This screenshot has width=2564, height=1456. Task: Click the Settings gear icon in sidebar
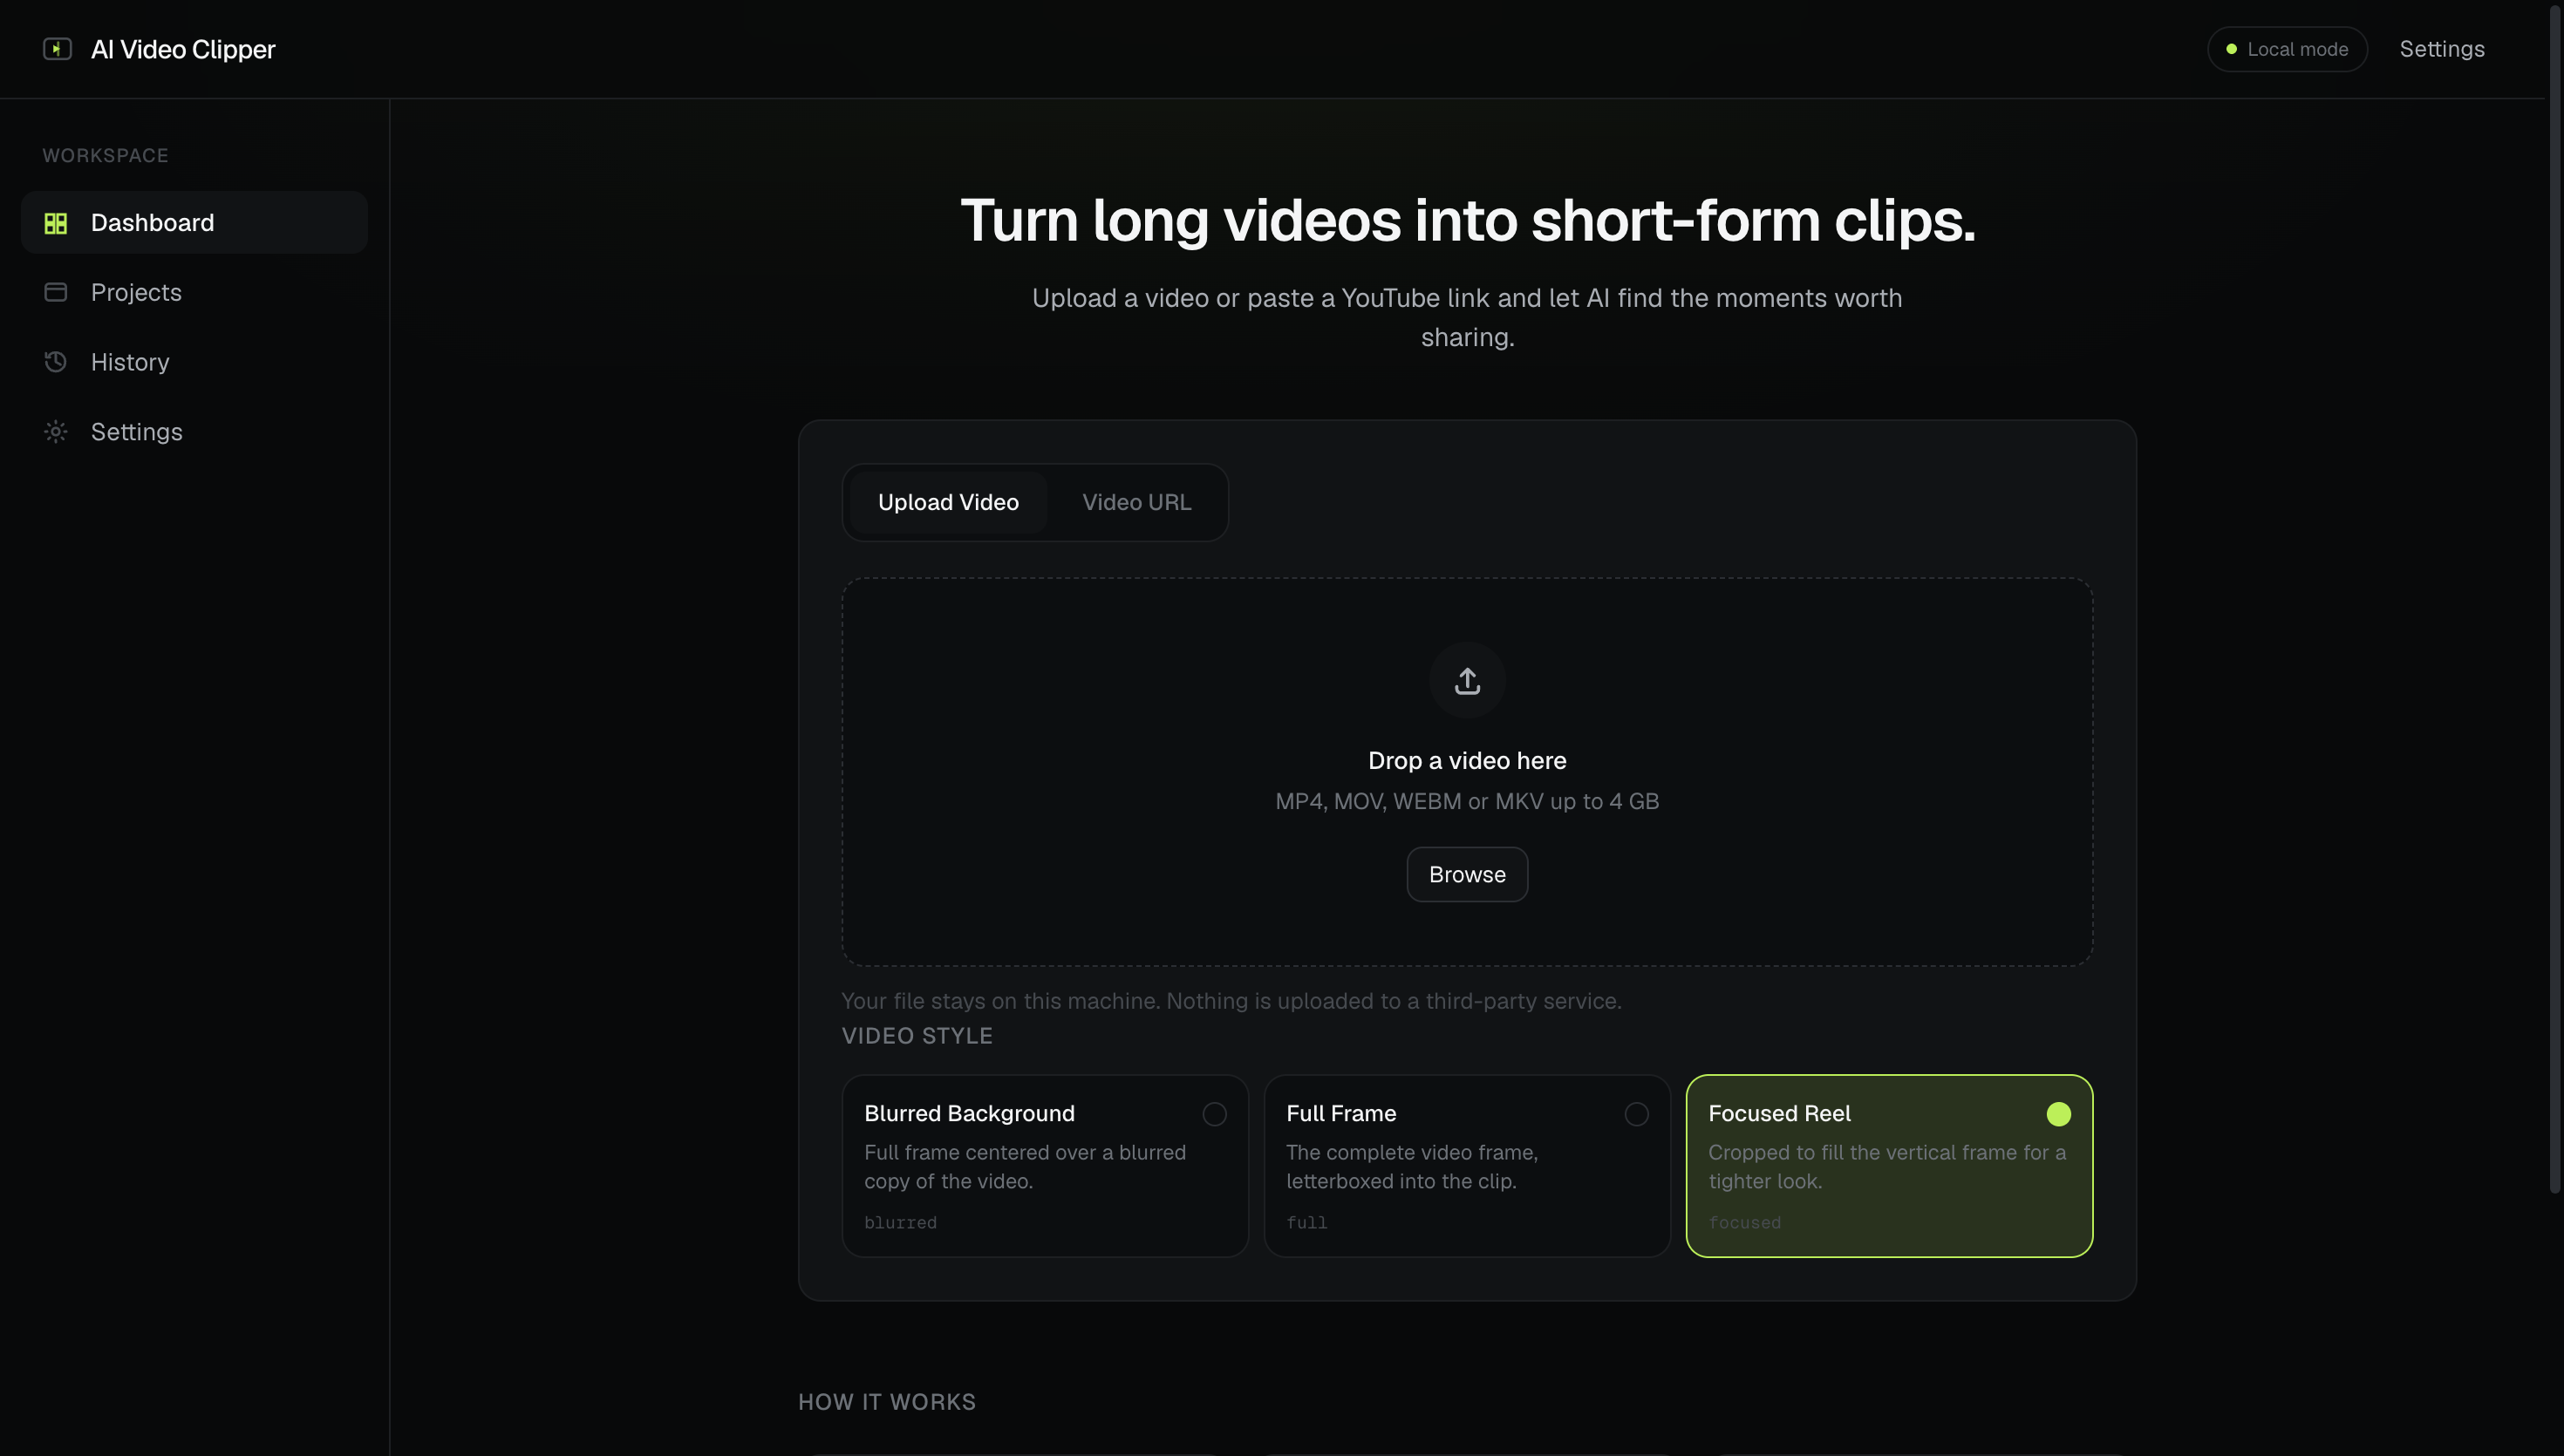pos(56,431)
